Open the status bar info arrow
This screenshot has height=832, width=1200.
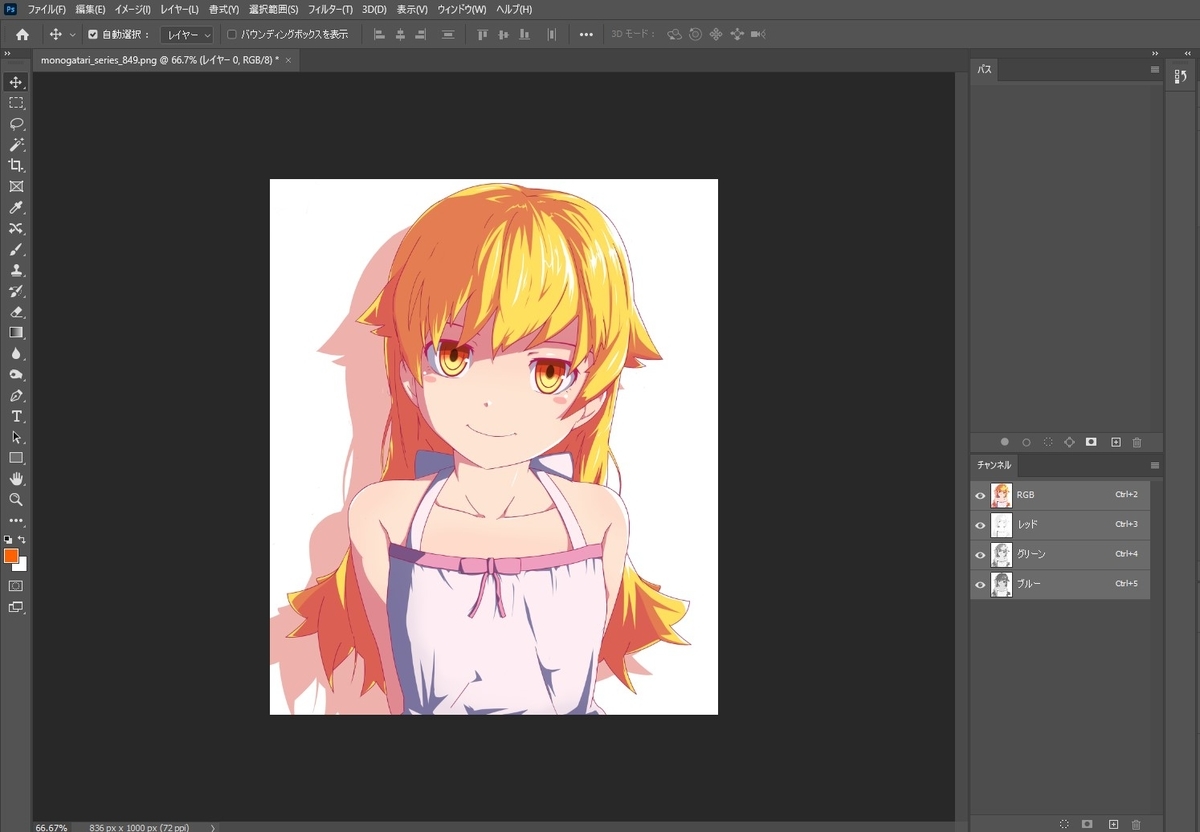(x=213, y=827)
